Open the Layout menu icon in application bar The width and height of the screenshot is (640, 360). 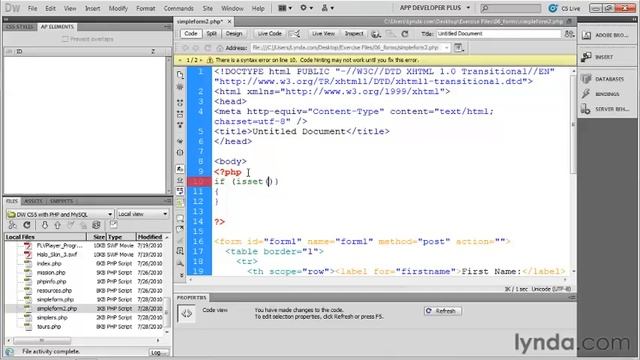pos(285,8)
